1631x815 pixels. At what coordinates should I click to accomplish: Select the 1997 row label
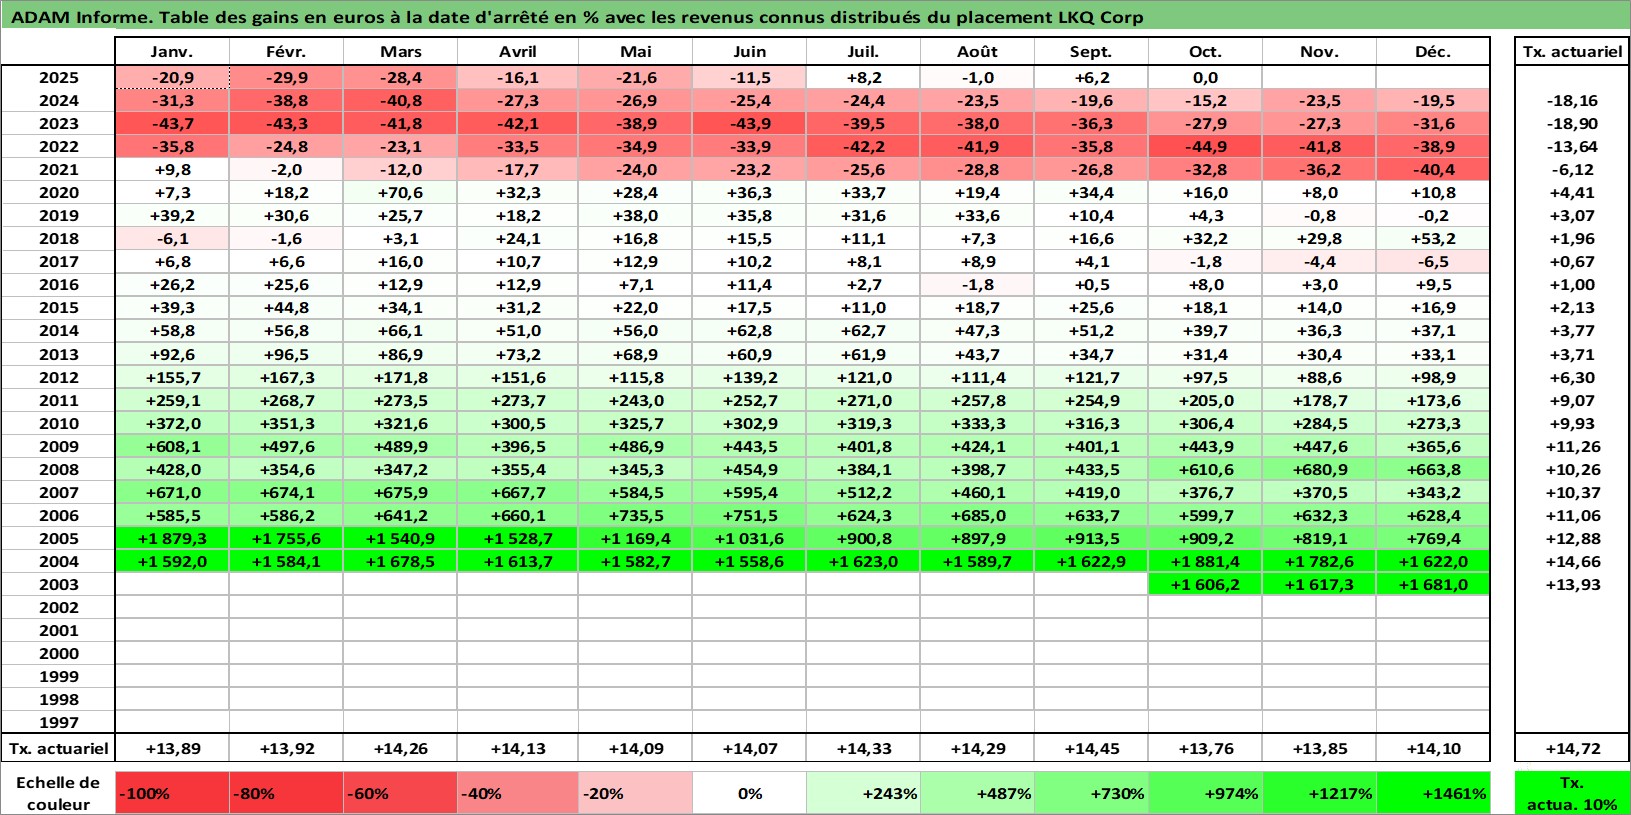pyautogui.click(x=59, y=723)
